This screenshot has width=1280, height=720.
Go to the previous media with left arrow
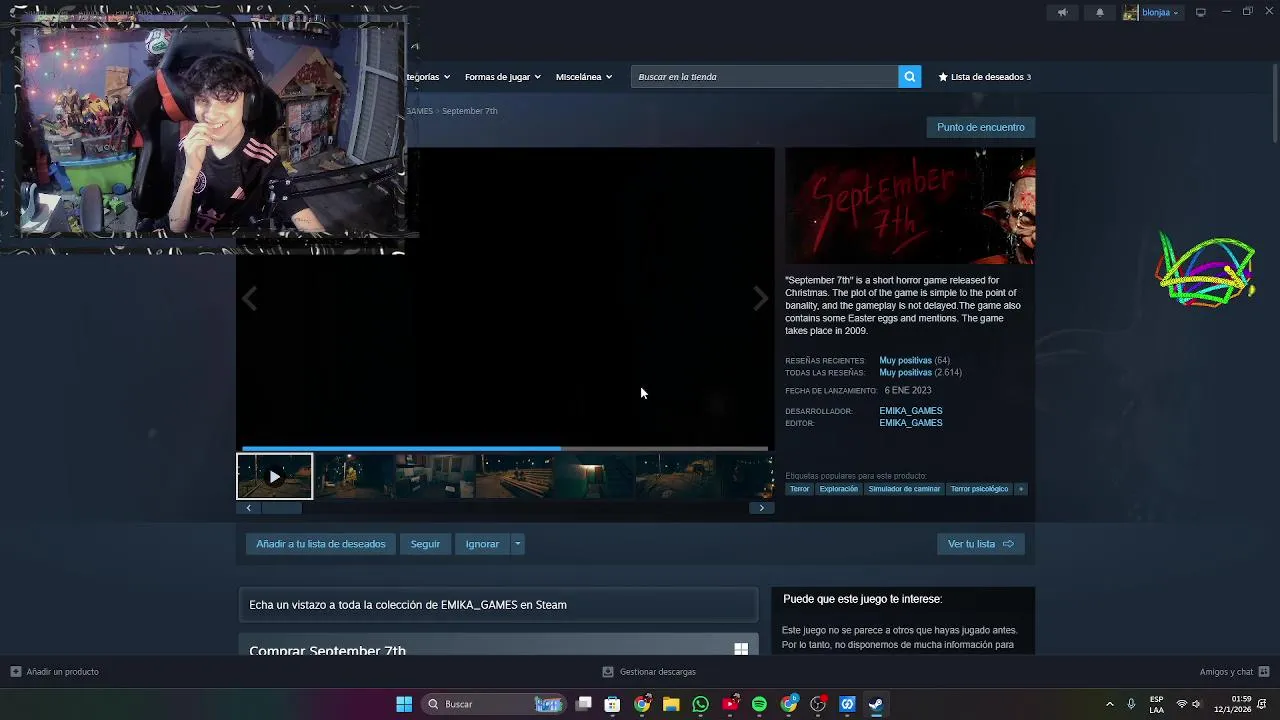[249, 298]
